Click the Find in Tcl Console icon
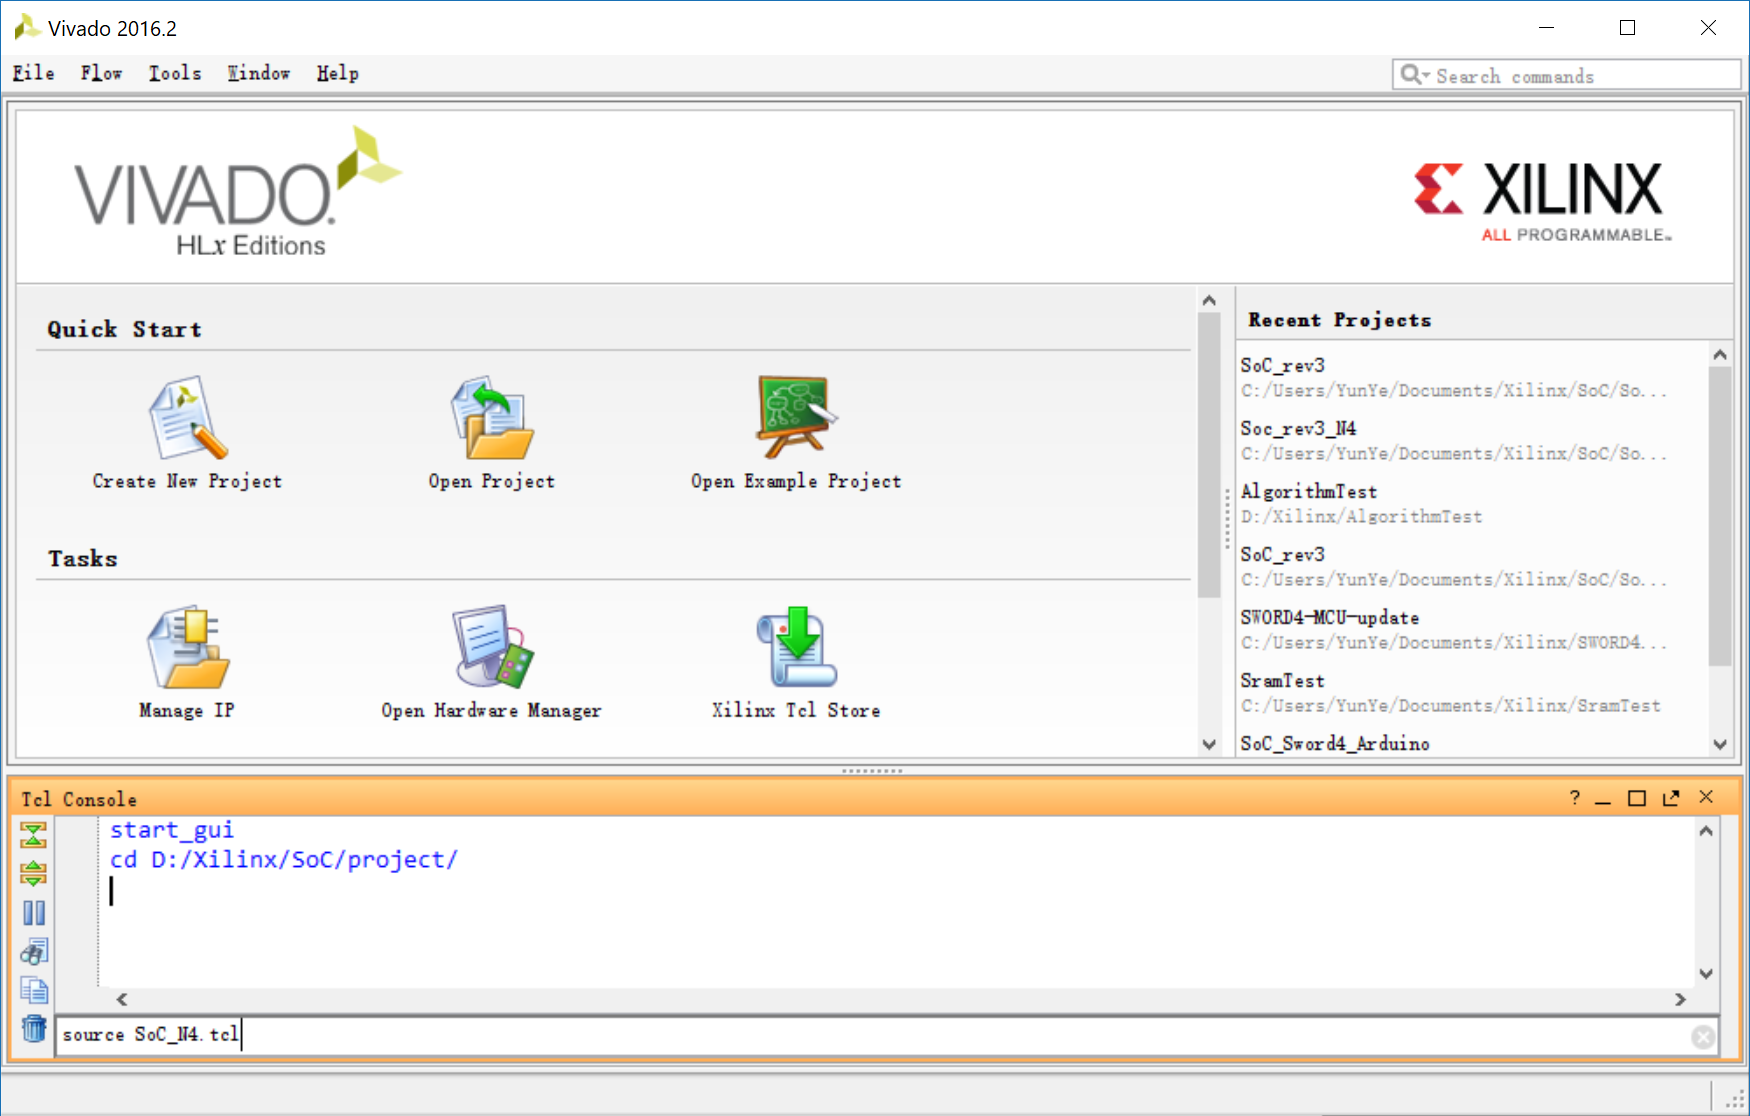The height and width of the screenshot is (1116, 1750). (x=34, y=951)
